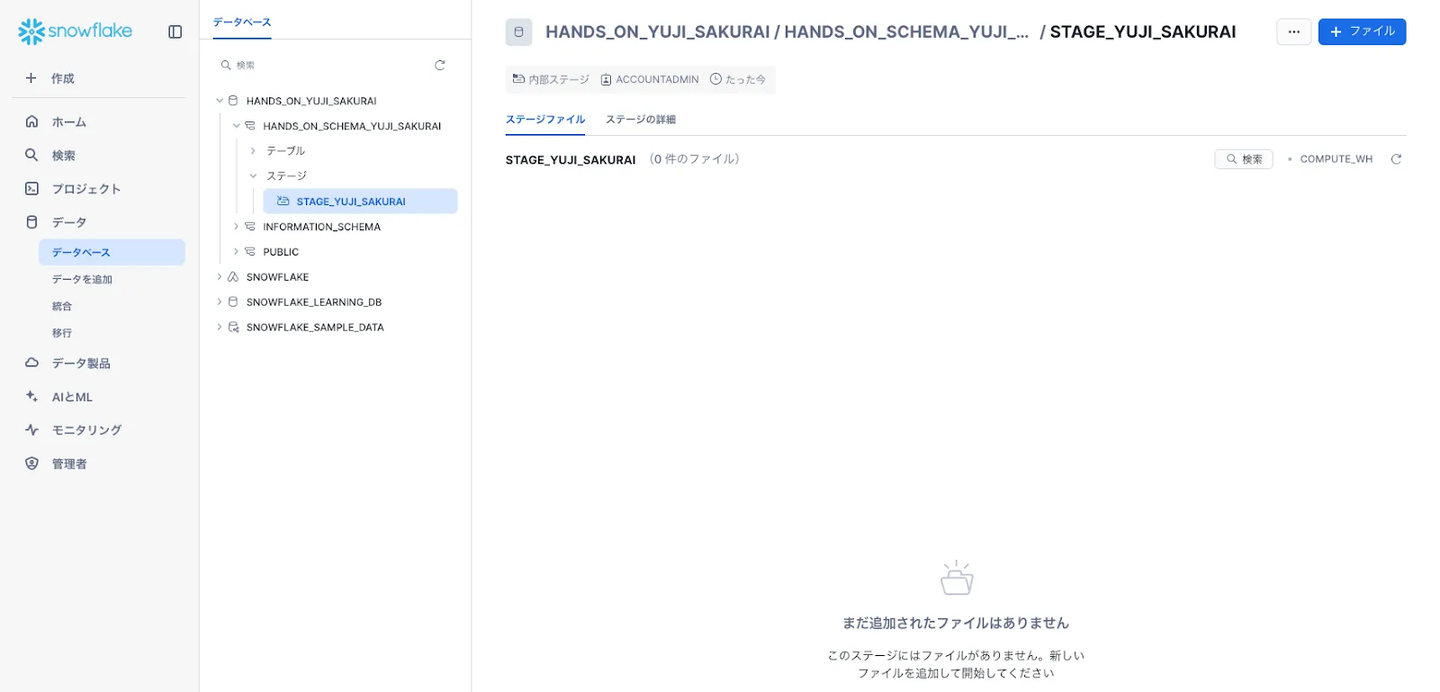Collapse the HANDS_ON_SCHEMA_YUJI_SAKURAI schema node
The width and height of the screenshot is (1440, 692).
(x=236, y=126)
